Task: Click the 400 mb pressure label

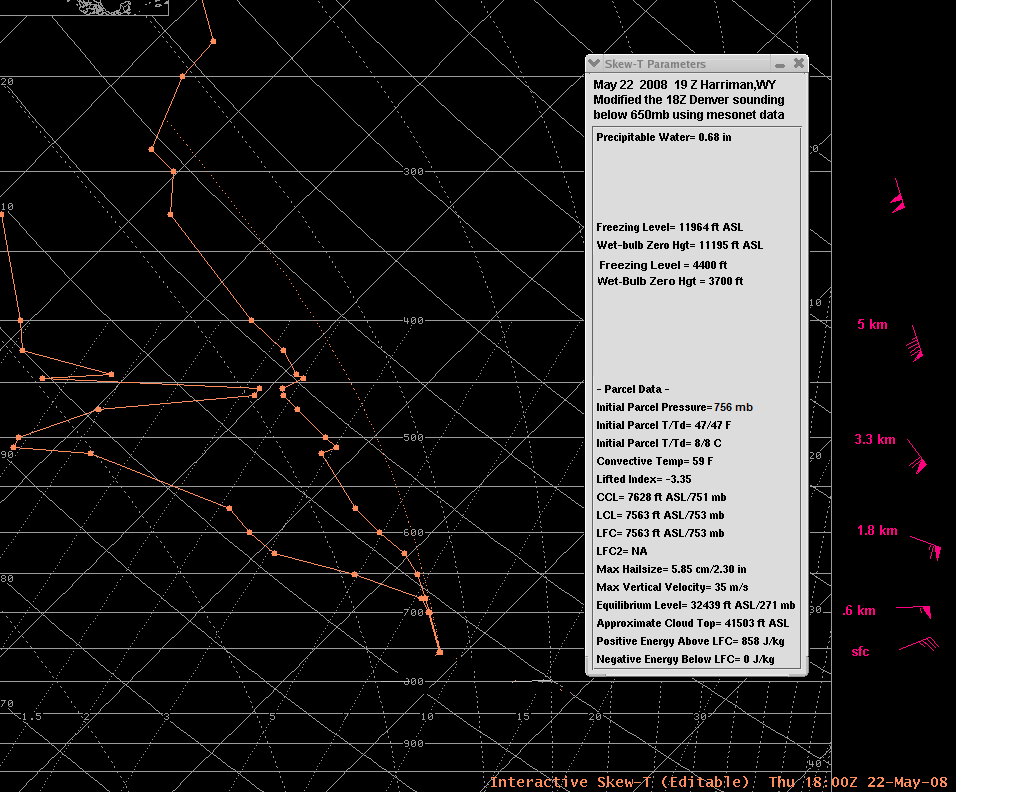Action: coord(413,321)
